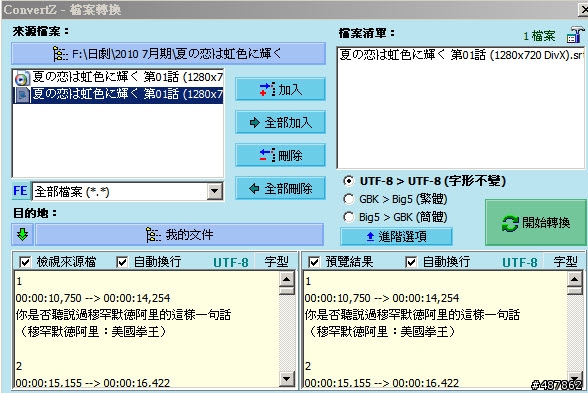
Task: Click the 加入 add button
Action: [280, 90]
